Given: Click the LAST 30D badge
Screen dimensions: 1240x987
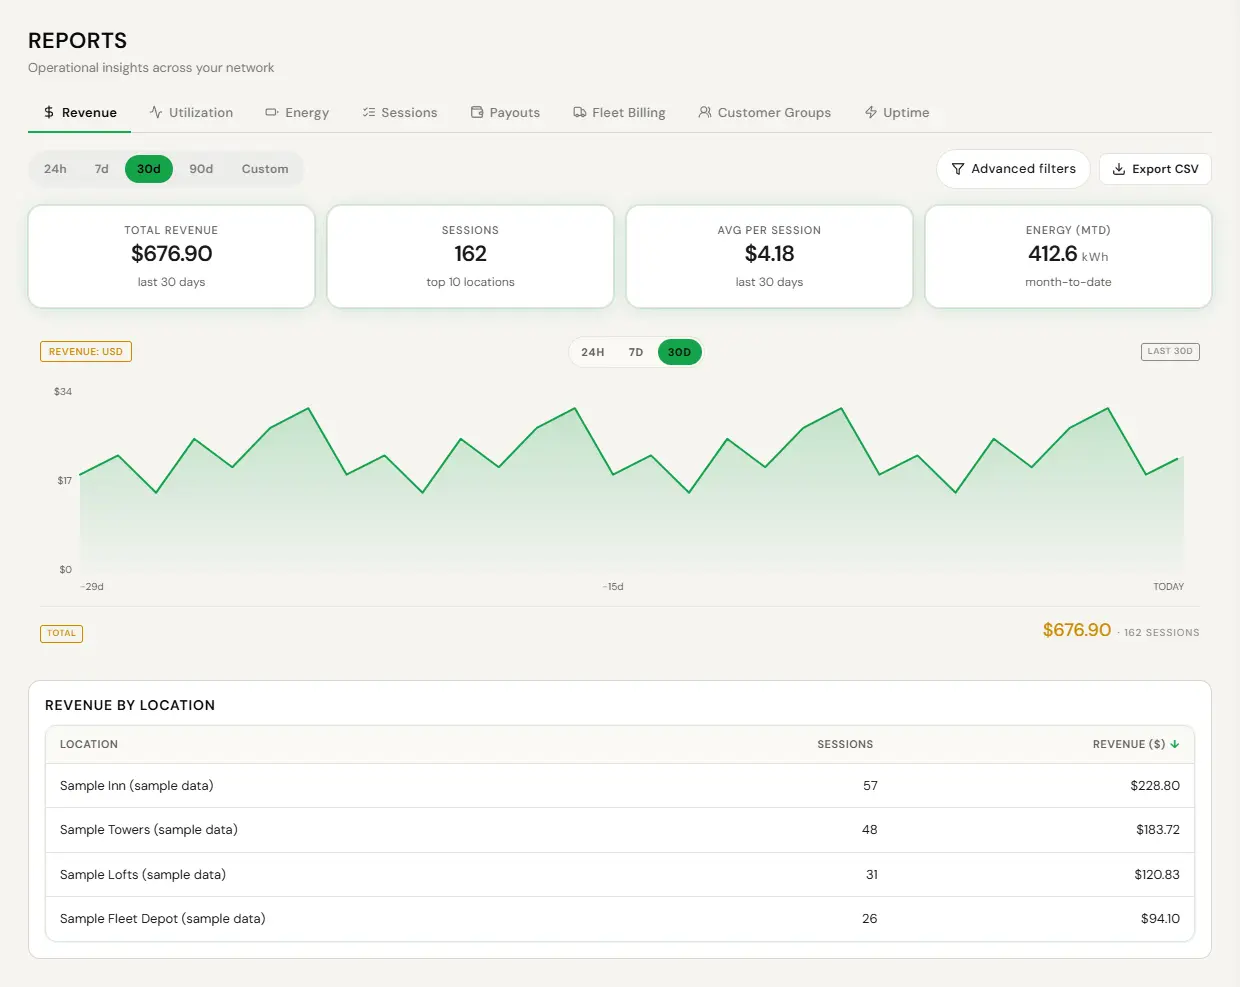Looking at the screenshot, I should point(1170,352).
